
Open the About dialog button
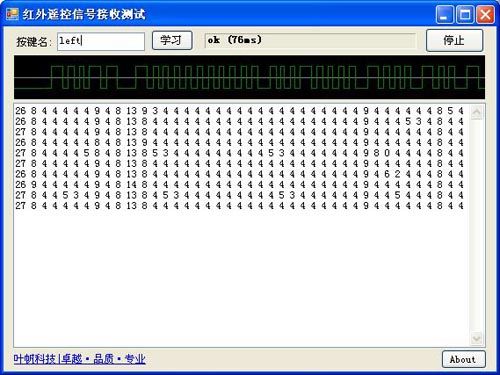click(x=463, y=359)
